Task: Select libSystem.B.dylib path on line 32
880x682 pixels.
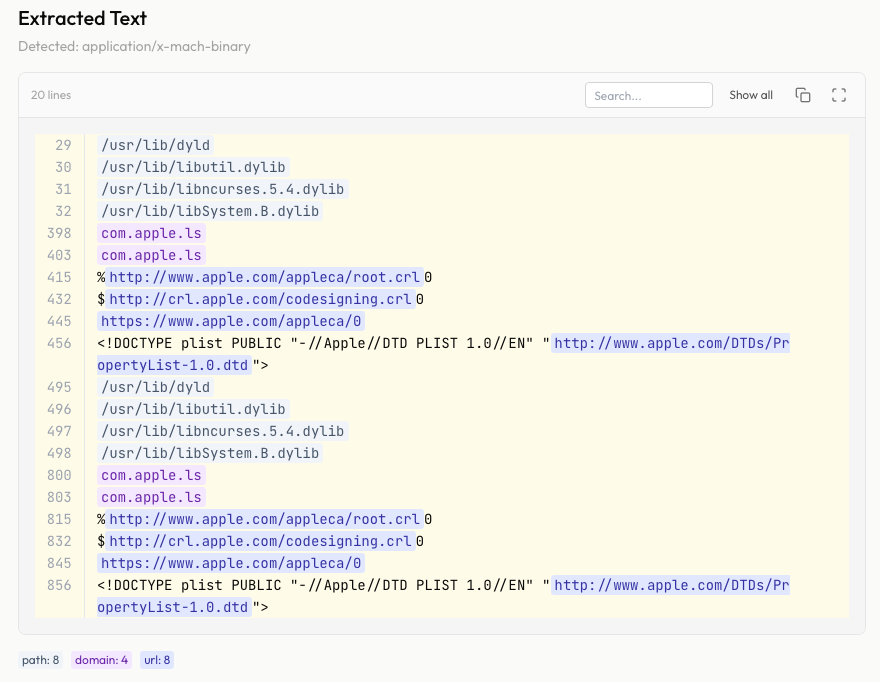Action: coord(210,211)
